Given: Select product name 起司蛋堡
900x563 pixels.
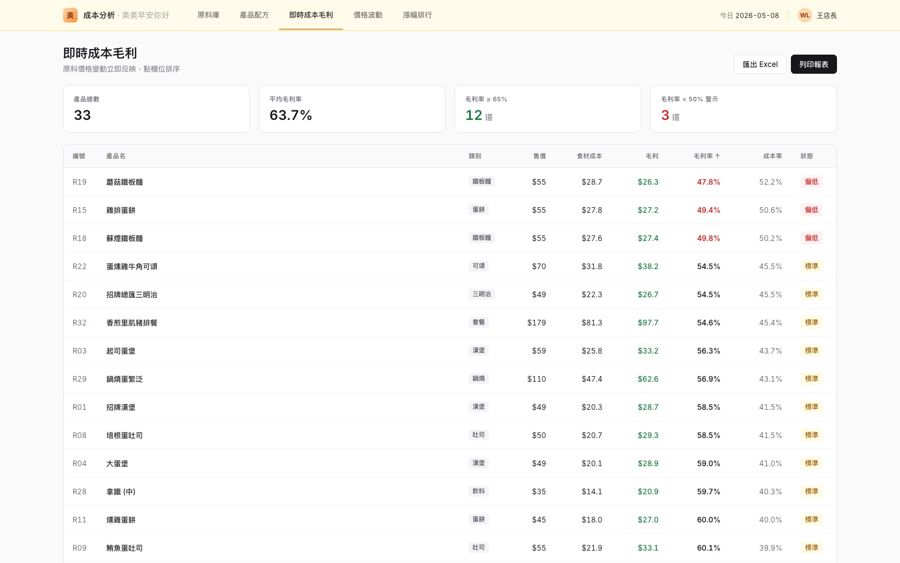Looking at the screenshot, I should [121, 351].
